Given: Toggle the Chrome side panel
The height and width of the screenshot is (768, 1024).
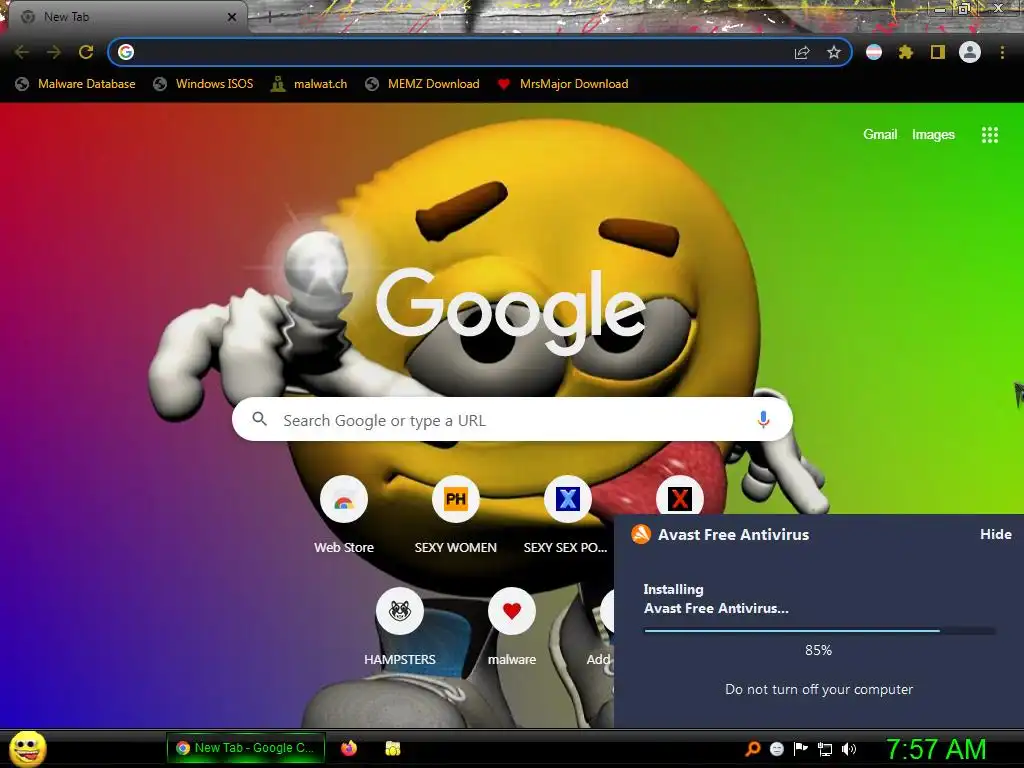Looking at the screenshot, I should [938, 52].
